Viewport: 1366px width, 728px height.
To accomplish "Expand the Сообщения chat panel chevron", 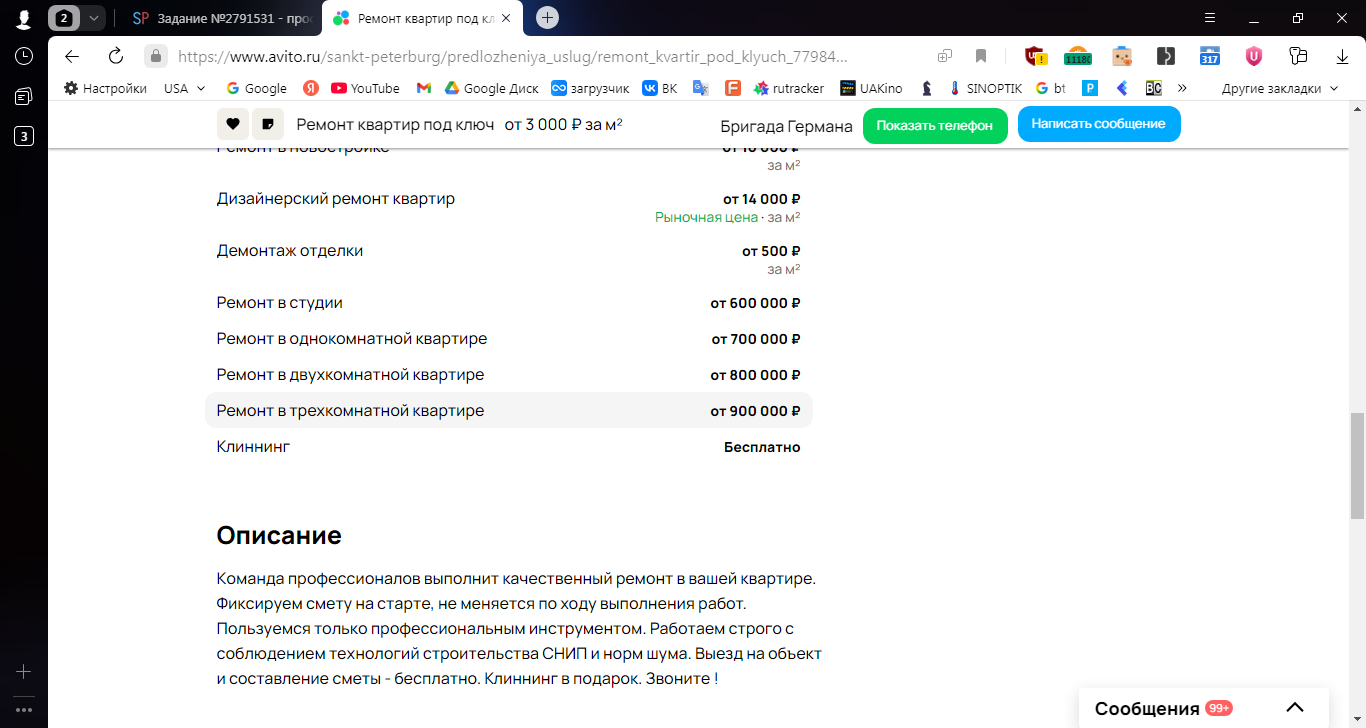I will (x=1294, y=708).
